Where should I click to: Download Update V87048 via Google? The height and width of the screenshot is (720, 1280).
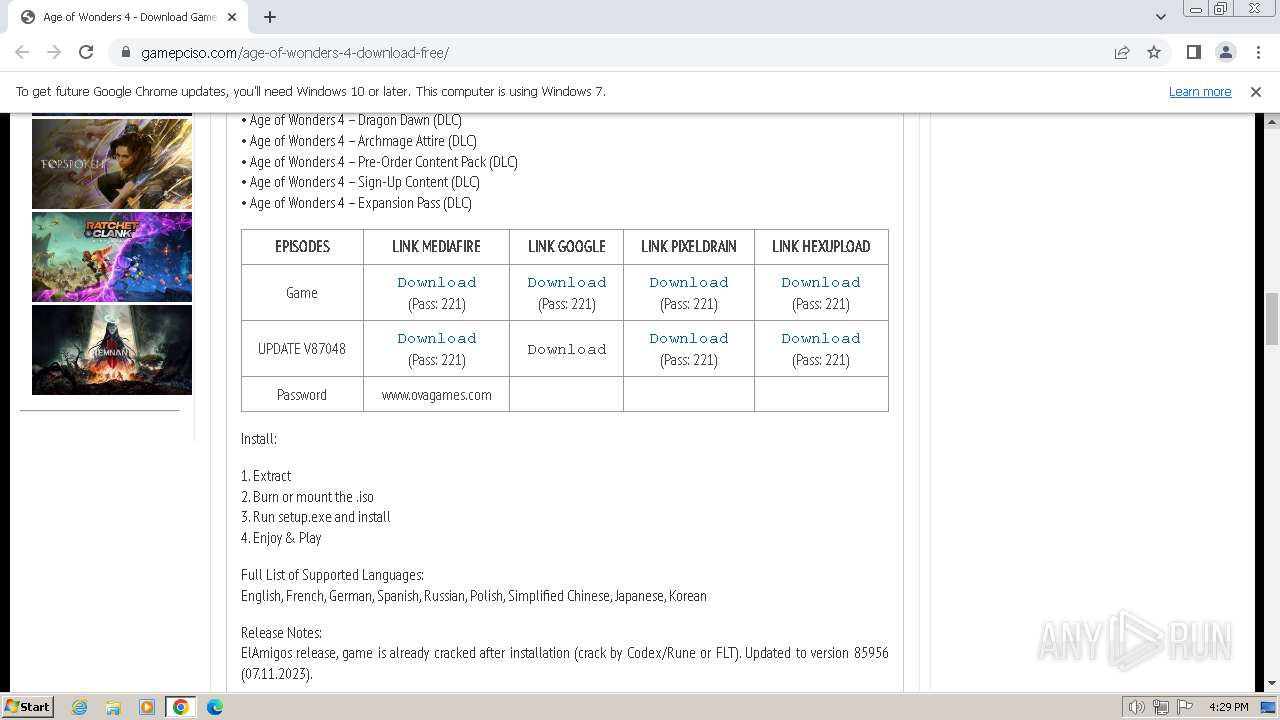(566, 349)
